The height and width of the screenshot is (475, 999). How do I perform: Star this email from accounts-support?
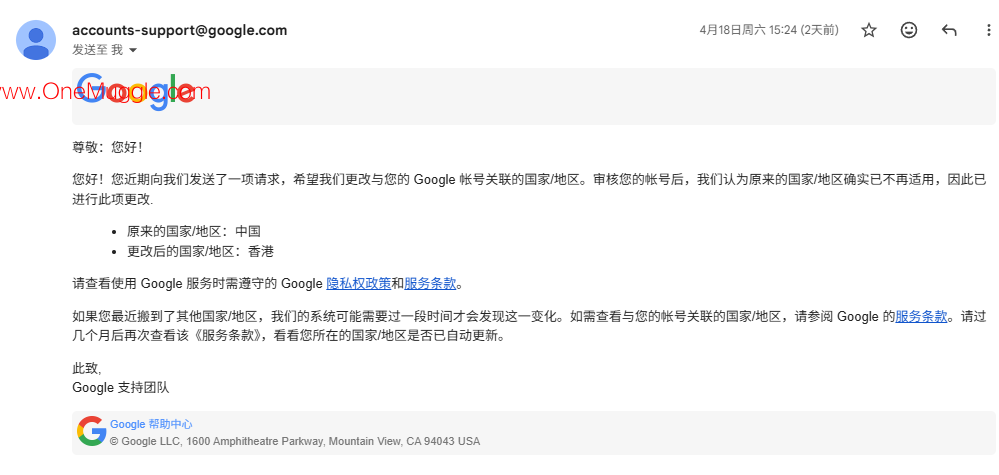[x=868, y=30]
